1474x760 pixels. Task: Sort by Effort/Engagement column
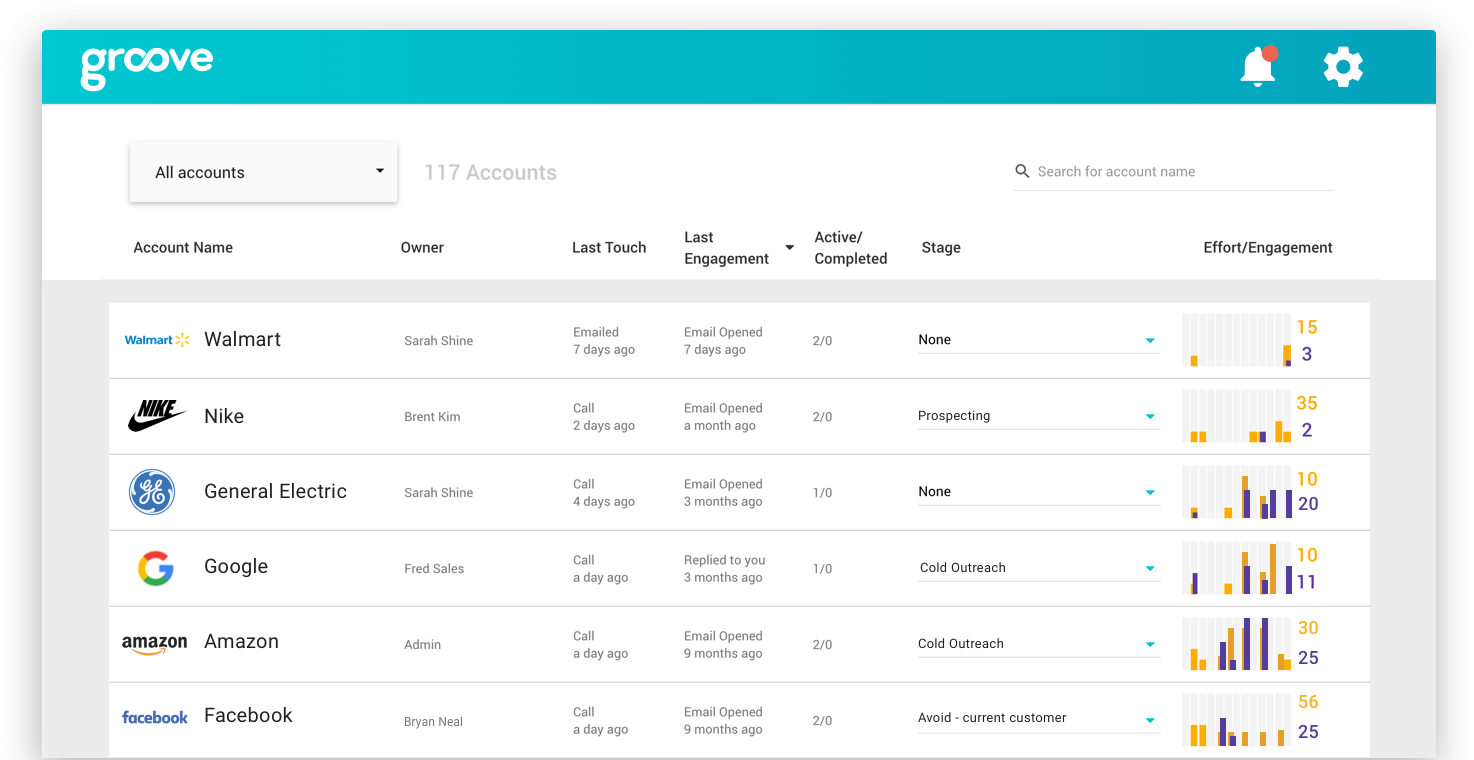click(1268, 248)
